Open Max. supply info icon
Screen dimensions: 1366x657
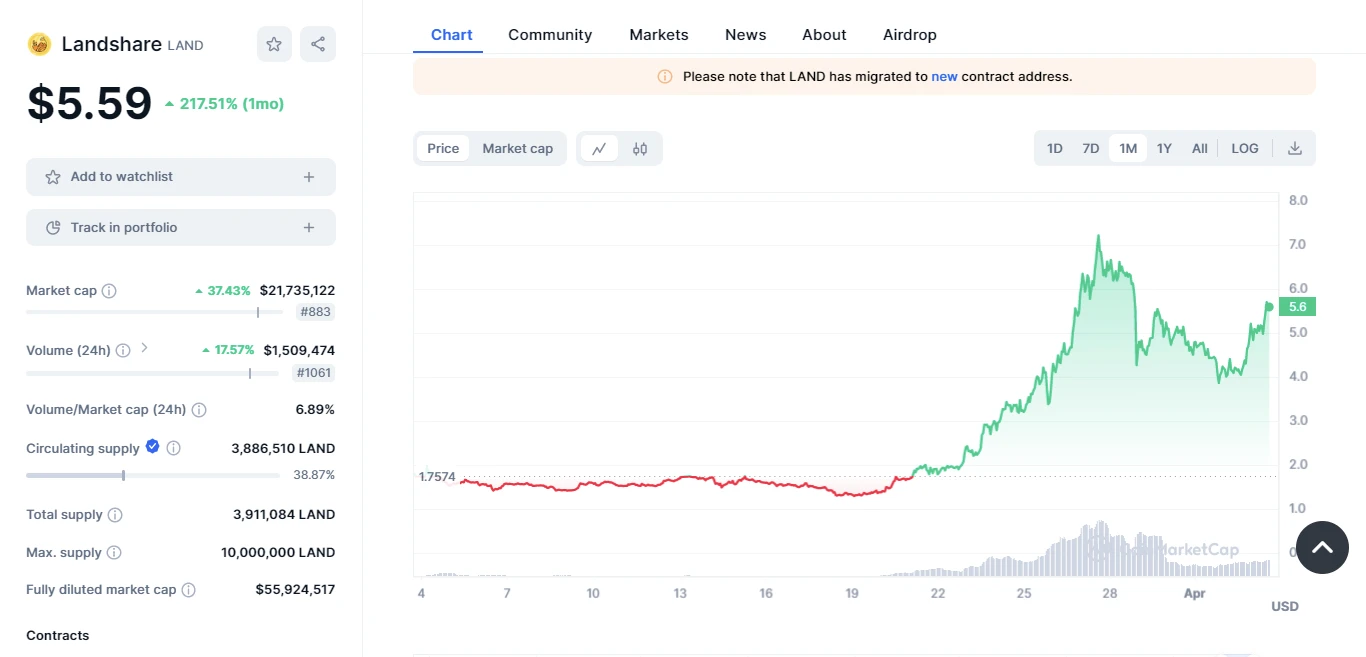coord(114,553)
